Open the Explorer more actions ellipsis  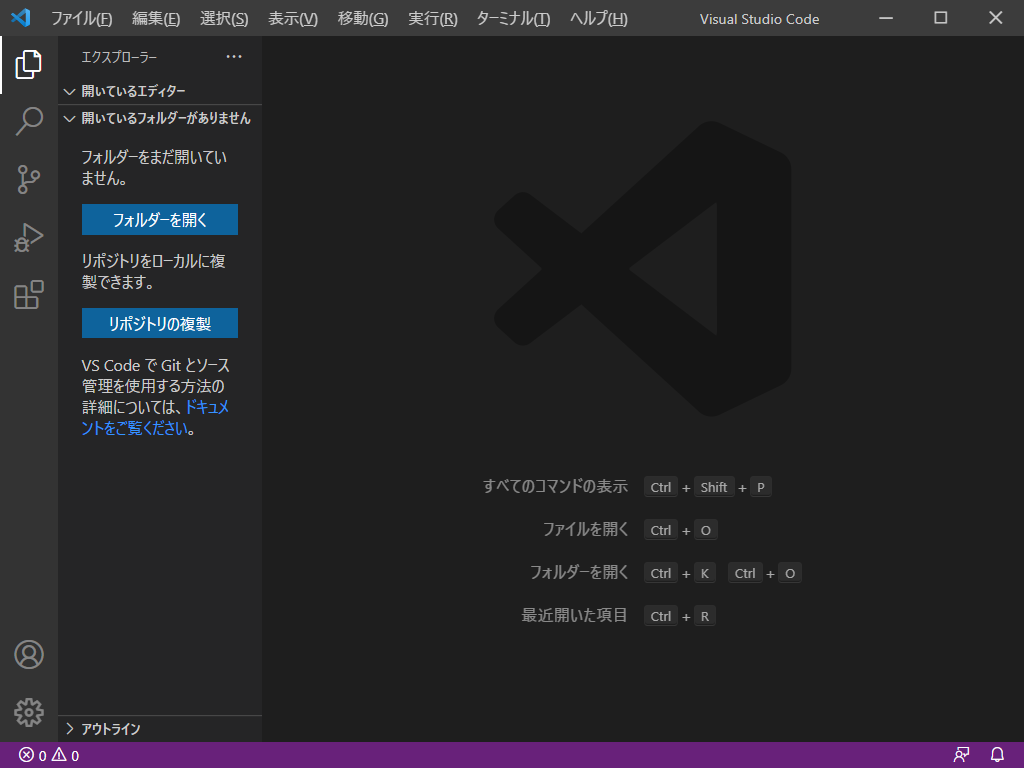click(234, 57)
